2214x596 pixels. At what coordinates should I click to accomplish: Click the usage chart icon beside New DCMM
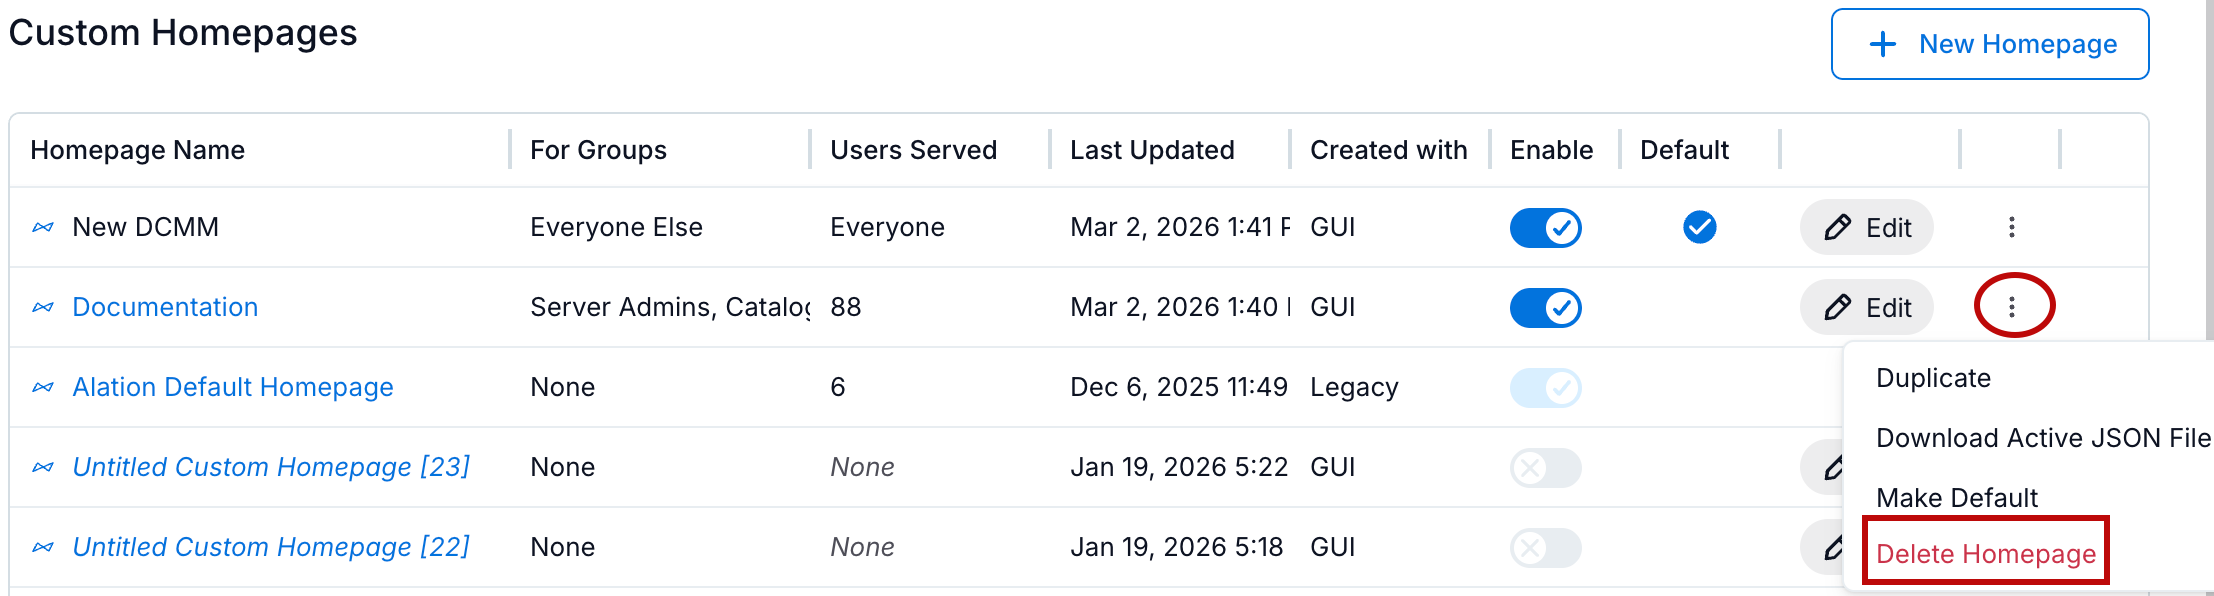point(42,226)
